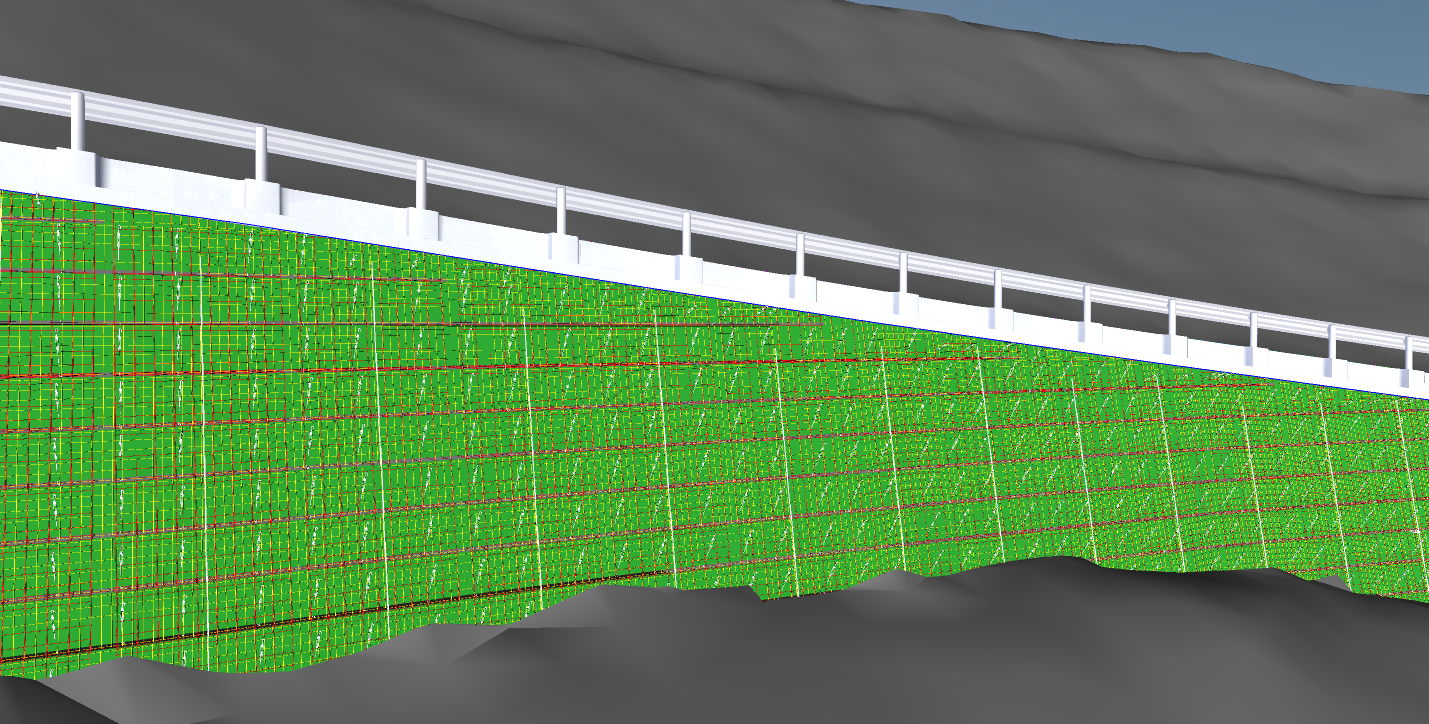The height and width of the screenshot is (724, 1429).
Task: Click the dark terrain in the top-left corner
Action: [x=60, y=30]
